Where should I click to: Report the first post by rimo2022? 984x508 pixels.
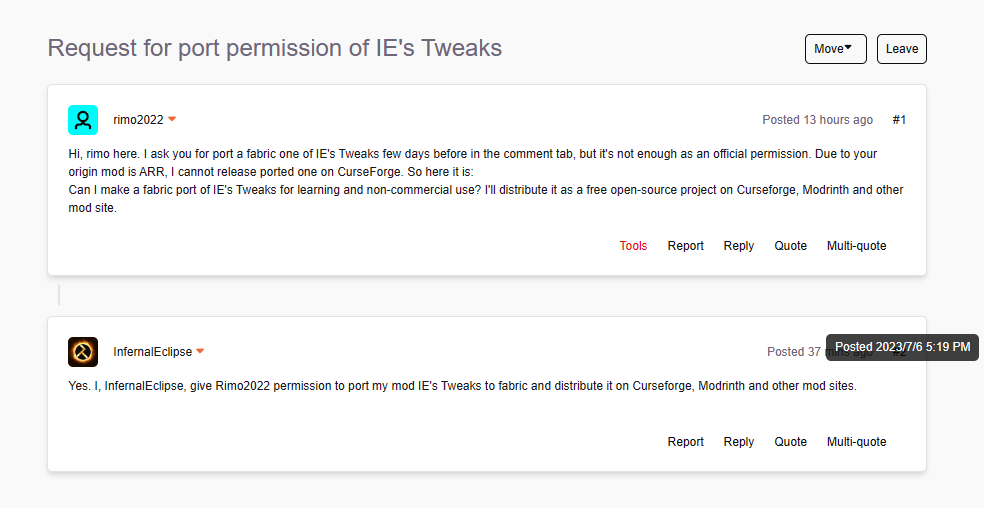686,246
